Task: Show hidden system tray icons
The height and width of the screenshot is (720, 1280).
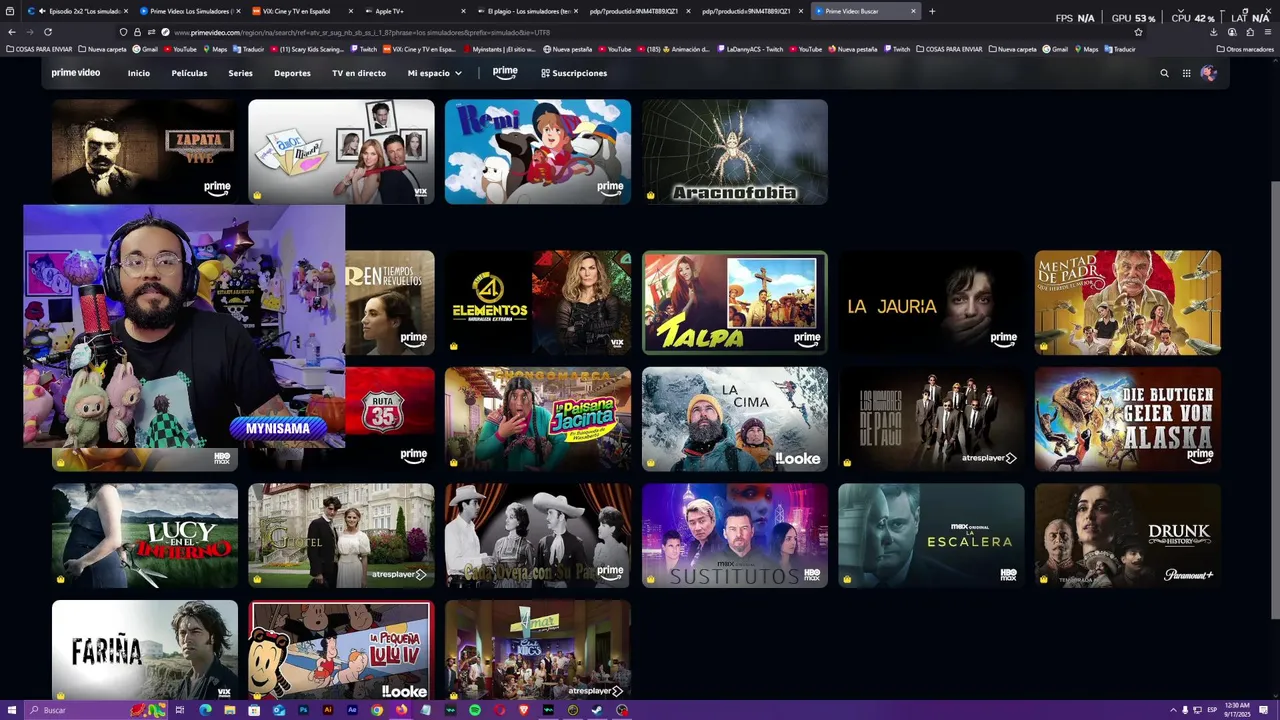Action: tap(1174, 710)
